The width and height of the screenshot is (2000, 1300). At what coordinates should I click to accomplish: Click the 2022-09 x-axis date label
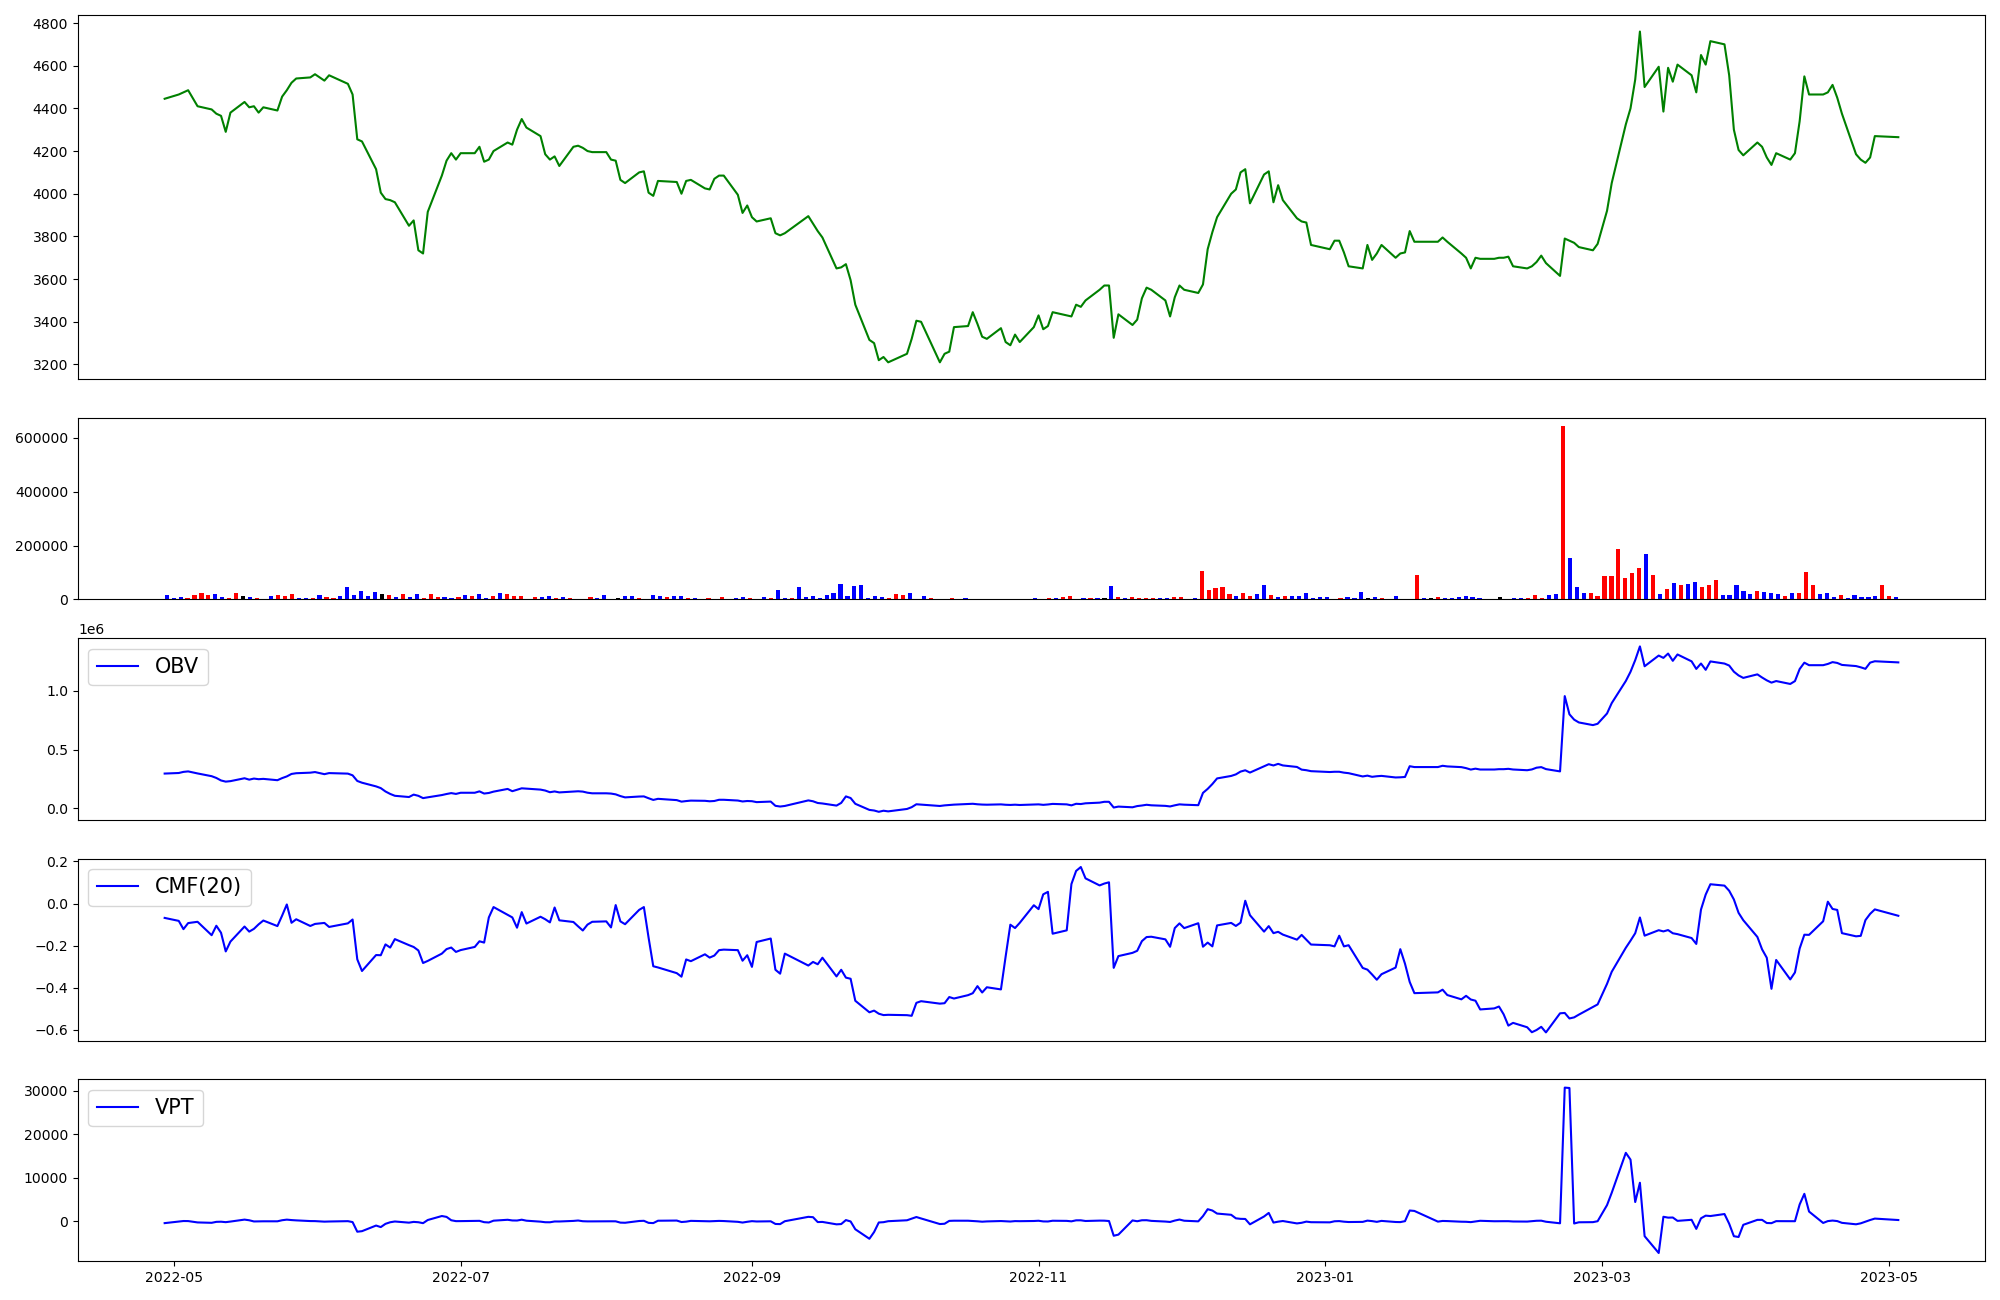tap(752, 1276)
